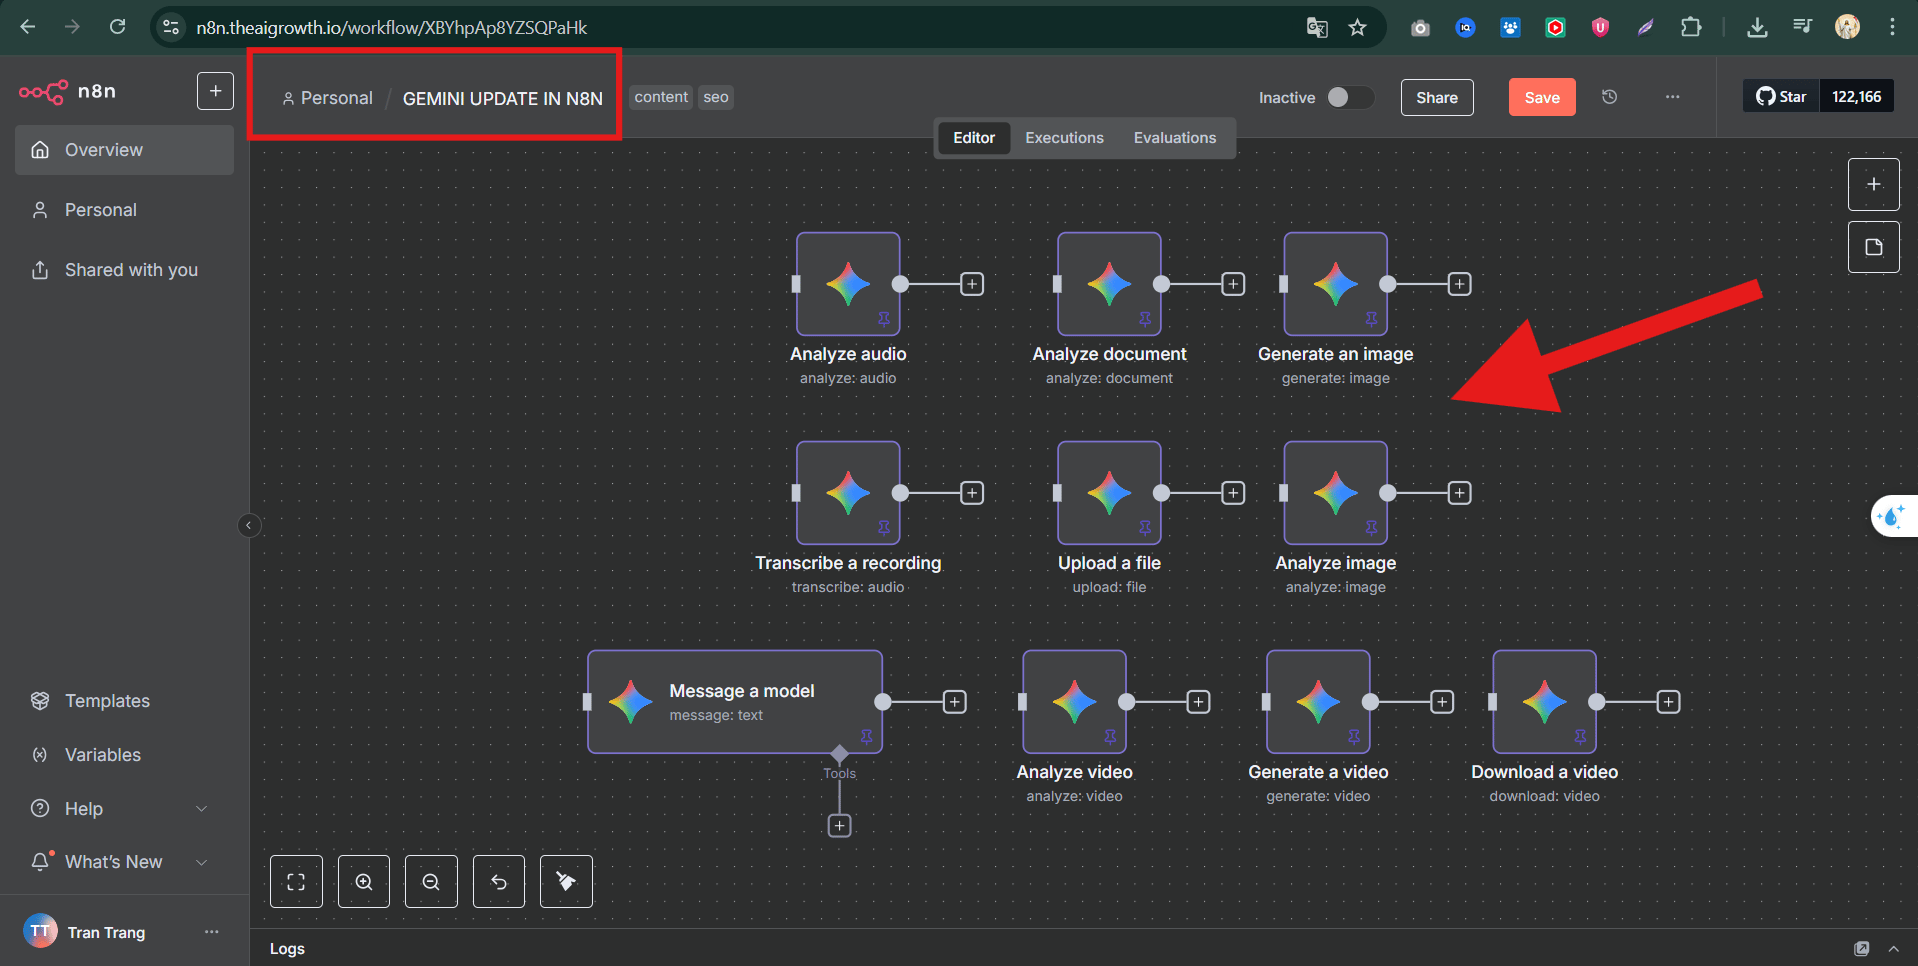Click the Share button
Image resolution: width=1918 pixels, height=966 pixels.
coord(1437,97)
